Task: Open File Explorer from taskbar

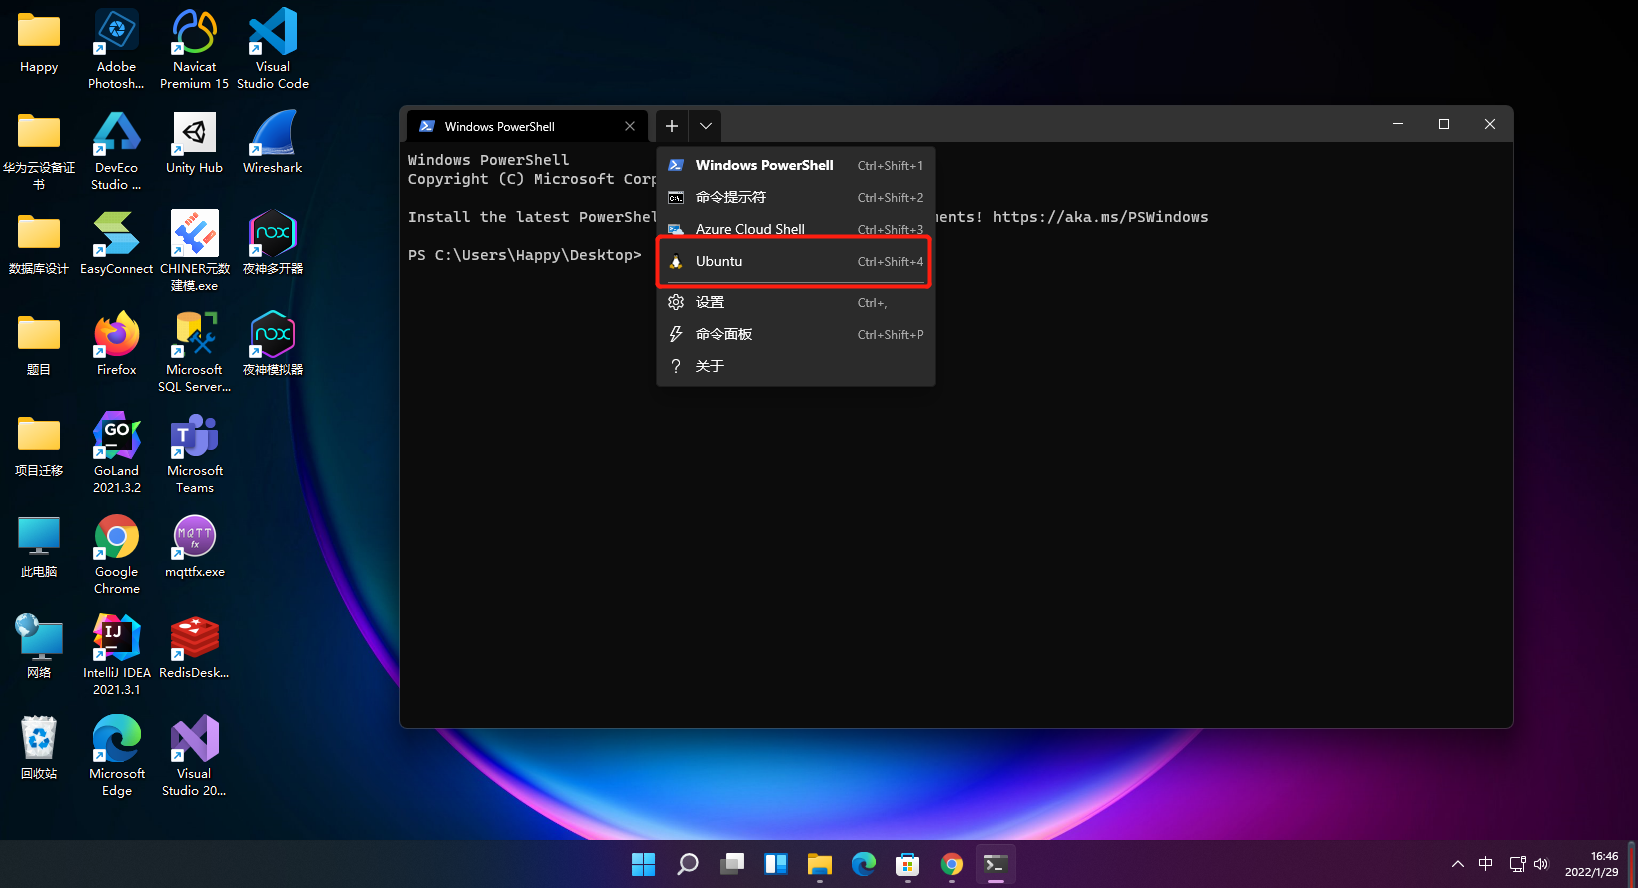Action: click(x=820, y=864)
